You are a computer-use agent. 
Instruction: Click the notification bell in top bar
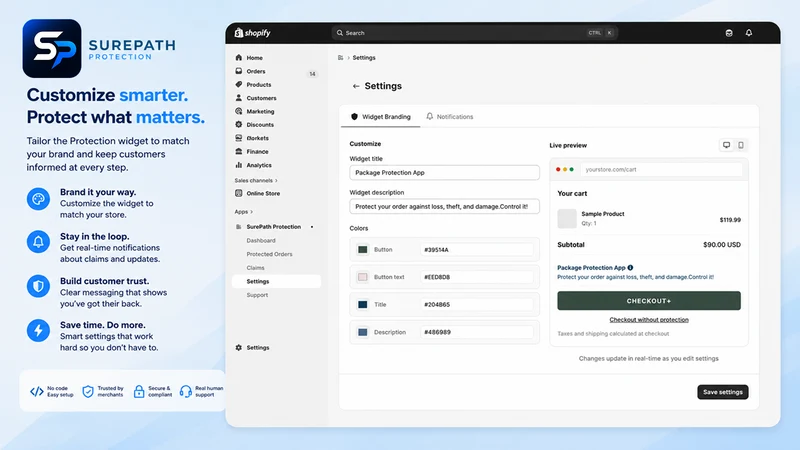(748, 33)
